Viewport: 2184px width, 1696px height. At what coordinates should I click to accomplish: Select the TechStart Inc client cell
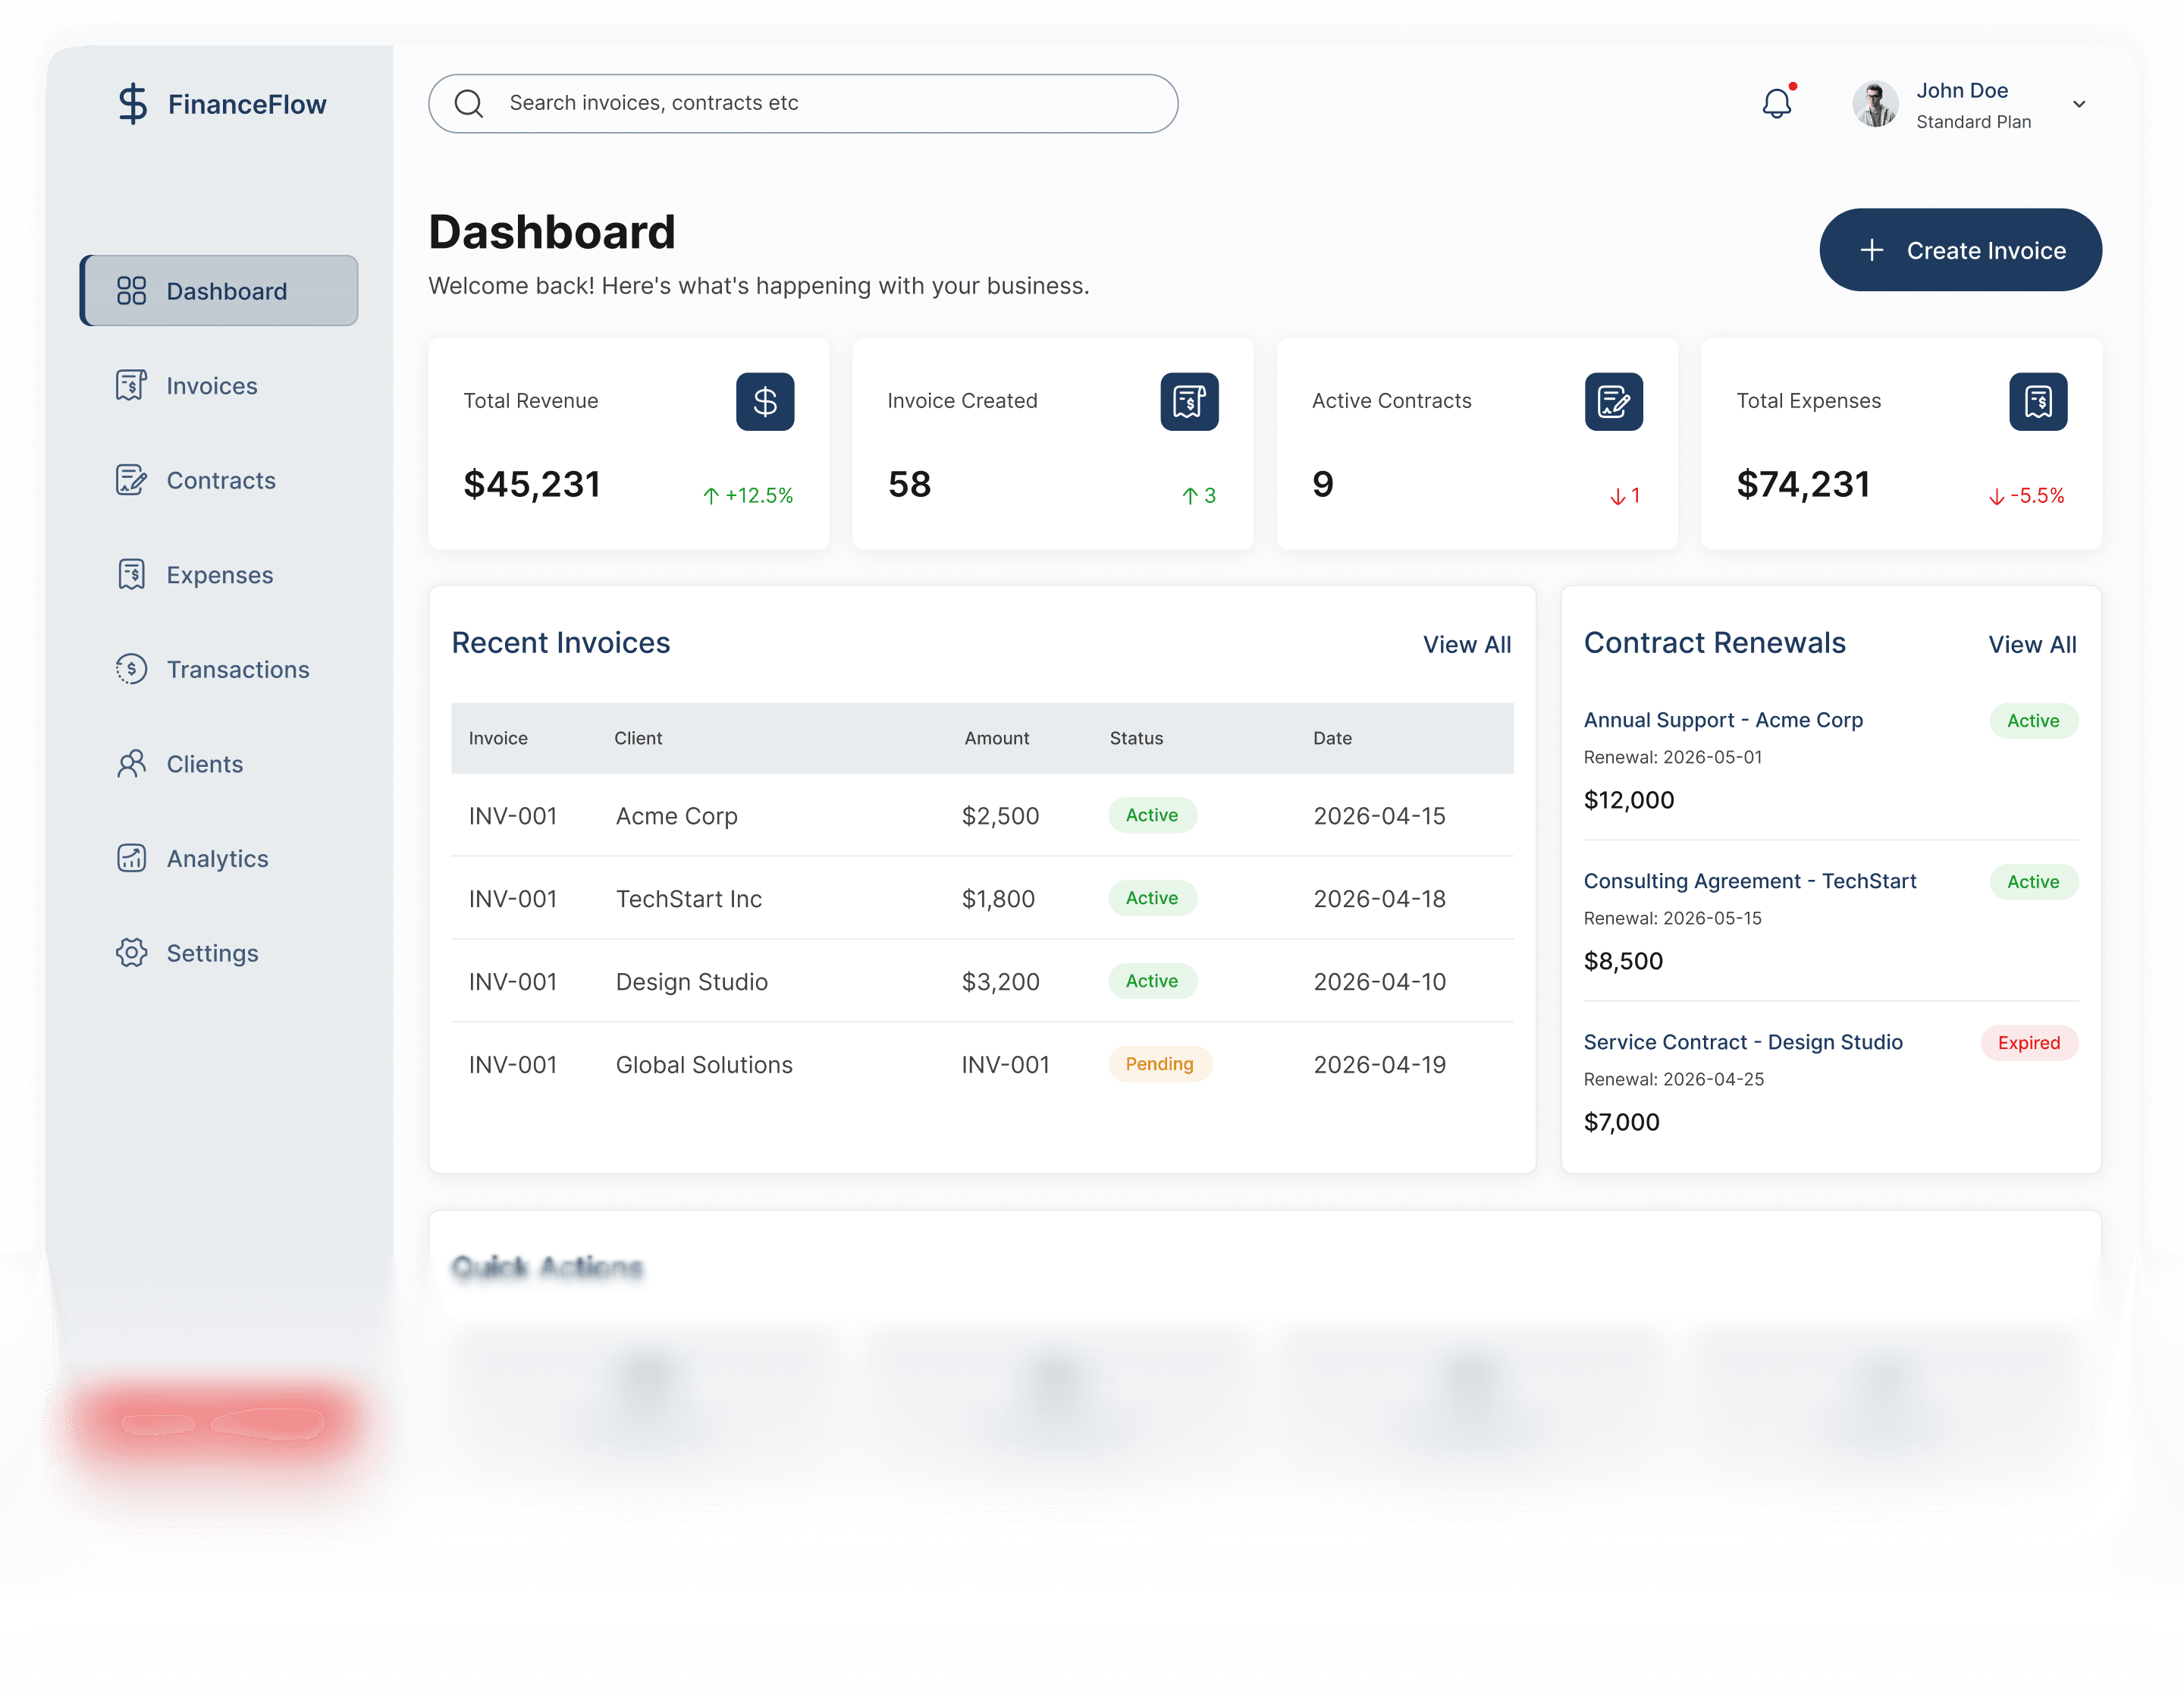689,899
